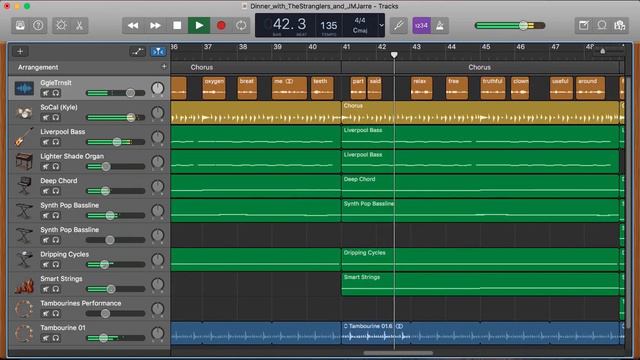
Task: Toggle the Catch Playhead button
Action: (158, 51)
